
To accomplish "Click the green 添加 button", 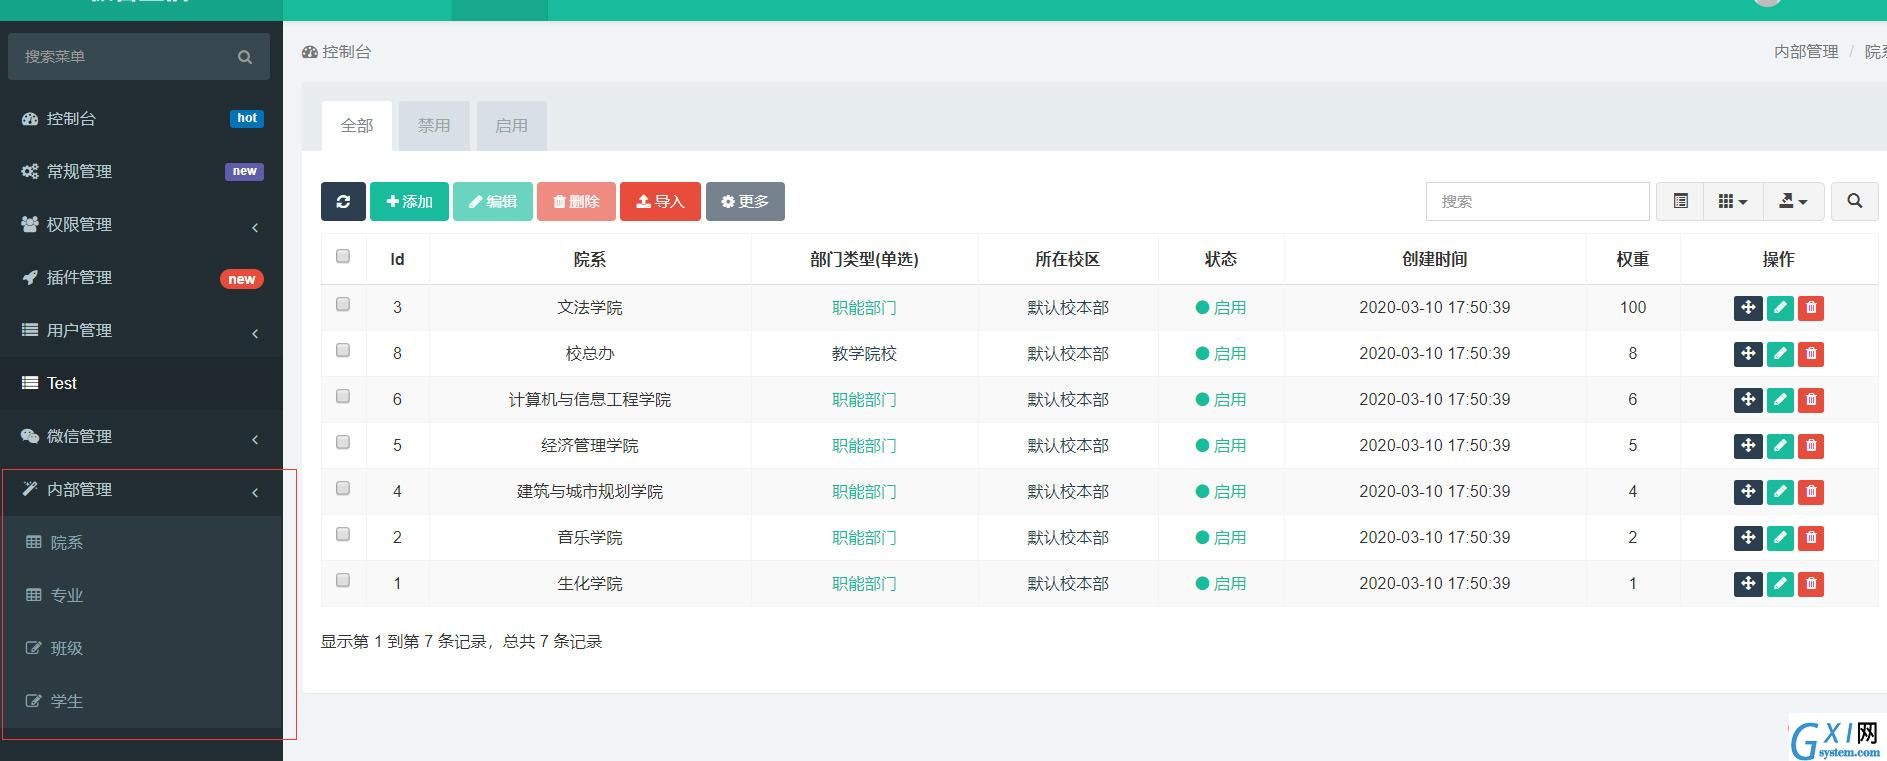I will point(409,201).
